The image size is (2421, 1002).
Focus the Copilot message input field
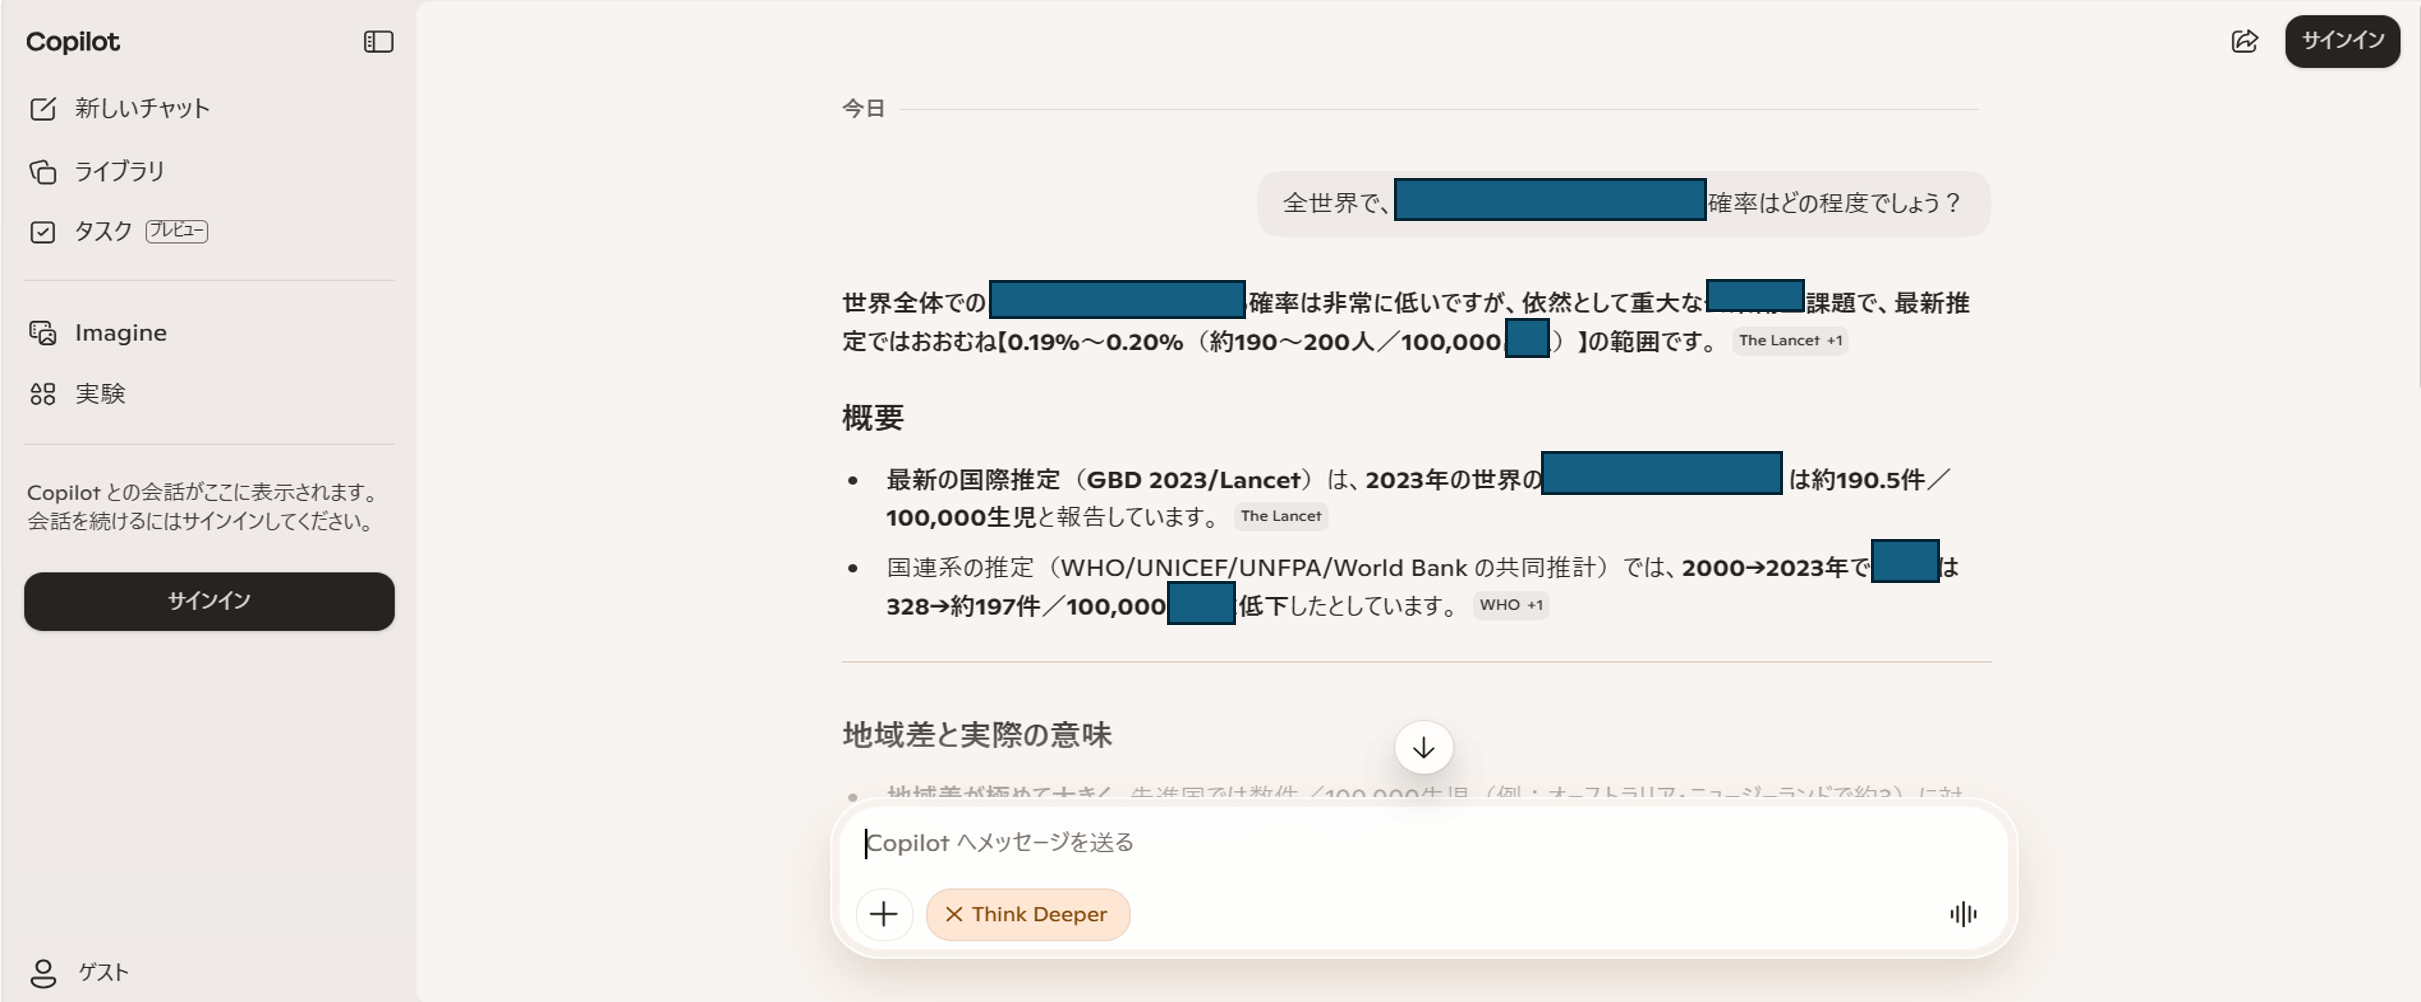coord(1423,843)
